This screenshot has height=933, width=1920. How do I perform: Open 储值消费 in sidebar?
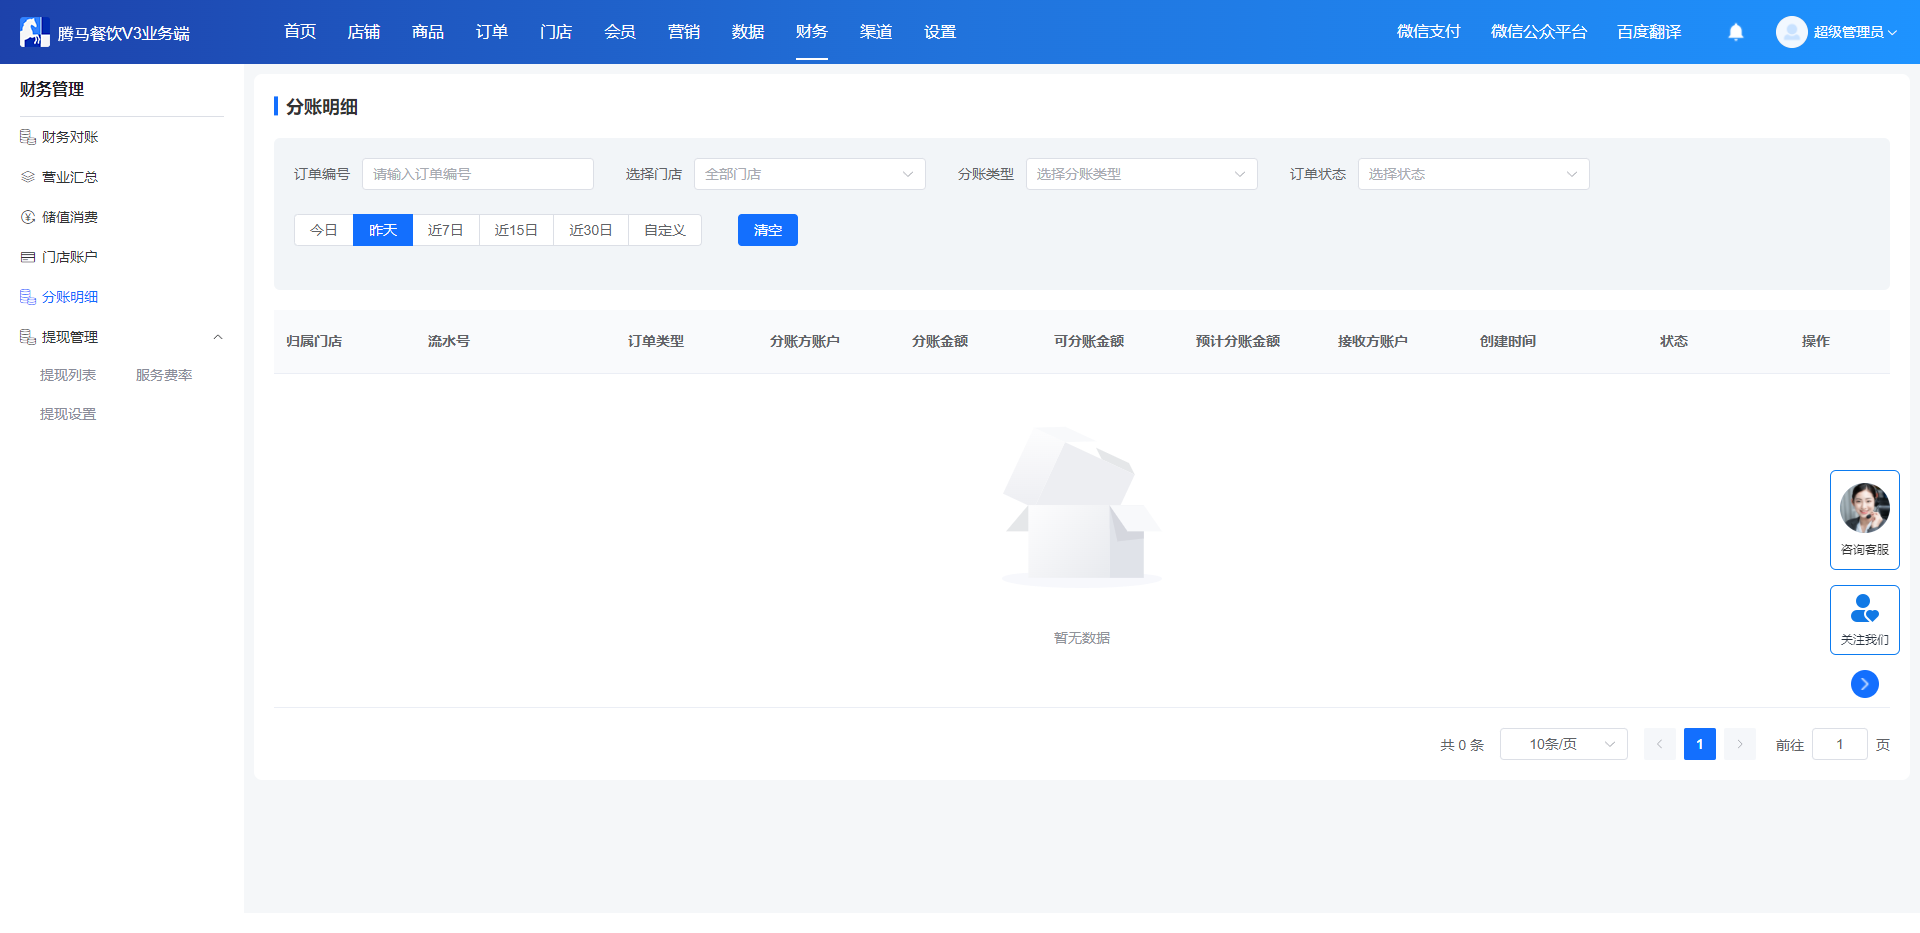(x=69, y=217)
